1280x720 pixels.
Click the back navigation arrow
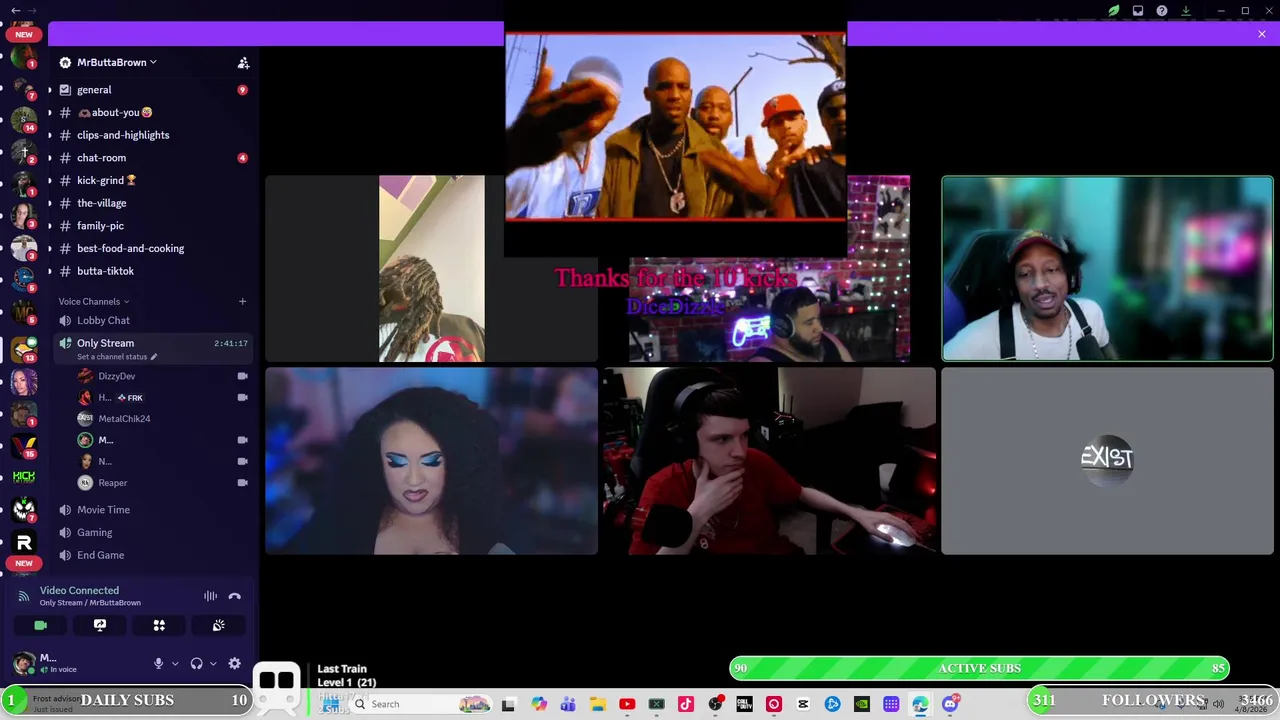pos(15,10)
